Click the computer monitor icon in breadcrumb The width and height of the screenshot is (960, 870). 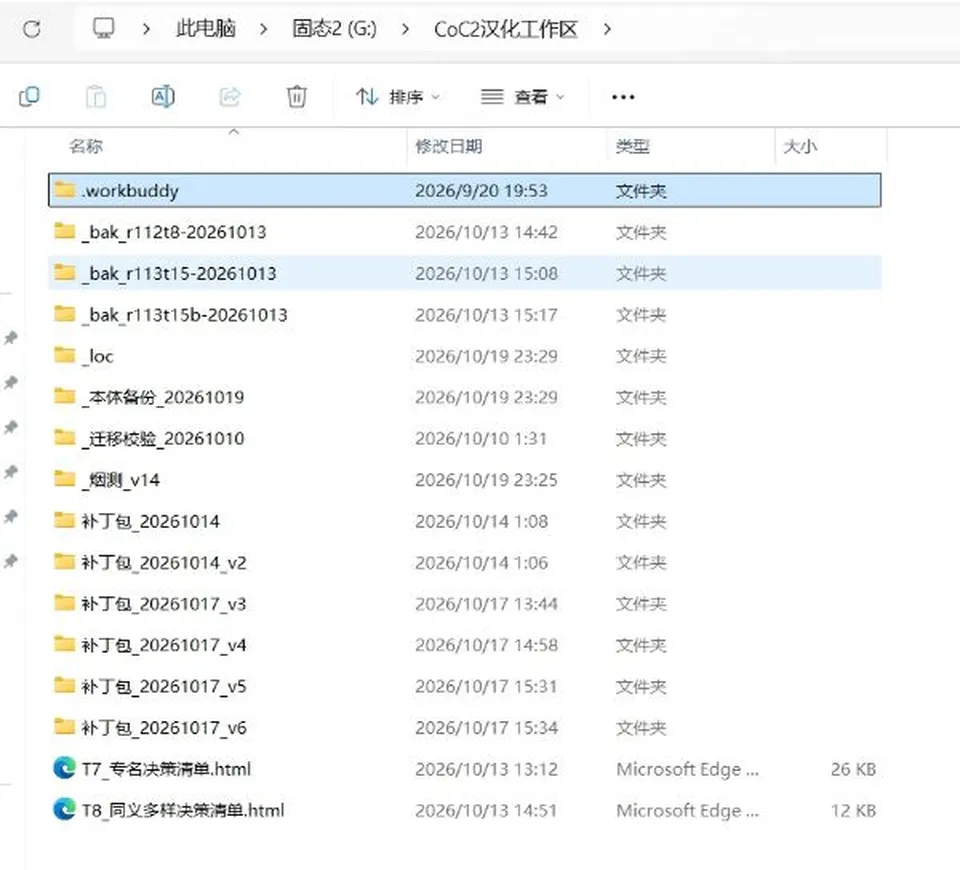[x=103, y=28]
